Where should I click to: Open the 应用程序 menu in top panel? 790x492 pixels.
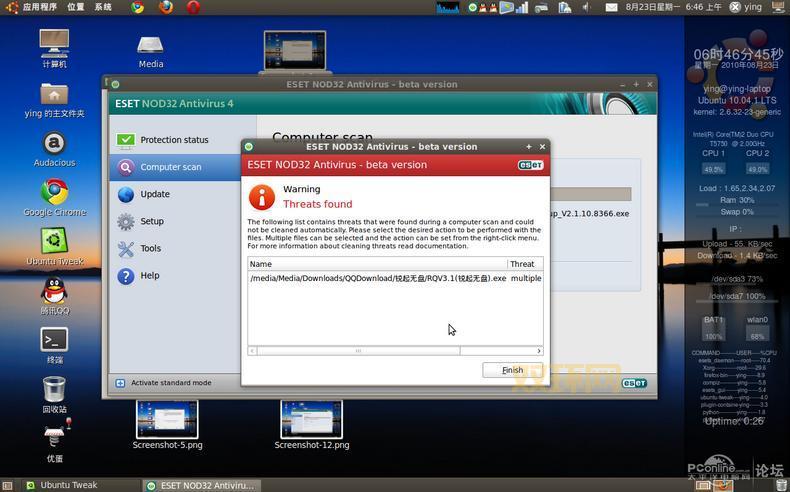click(x=39, y=7)
